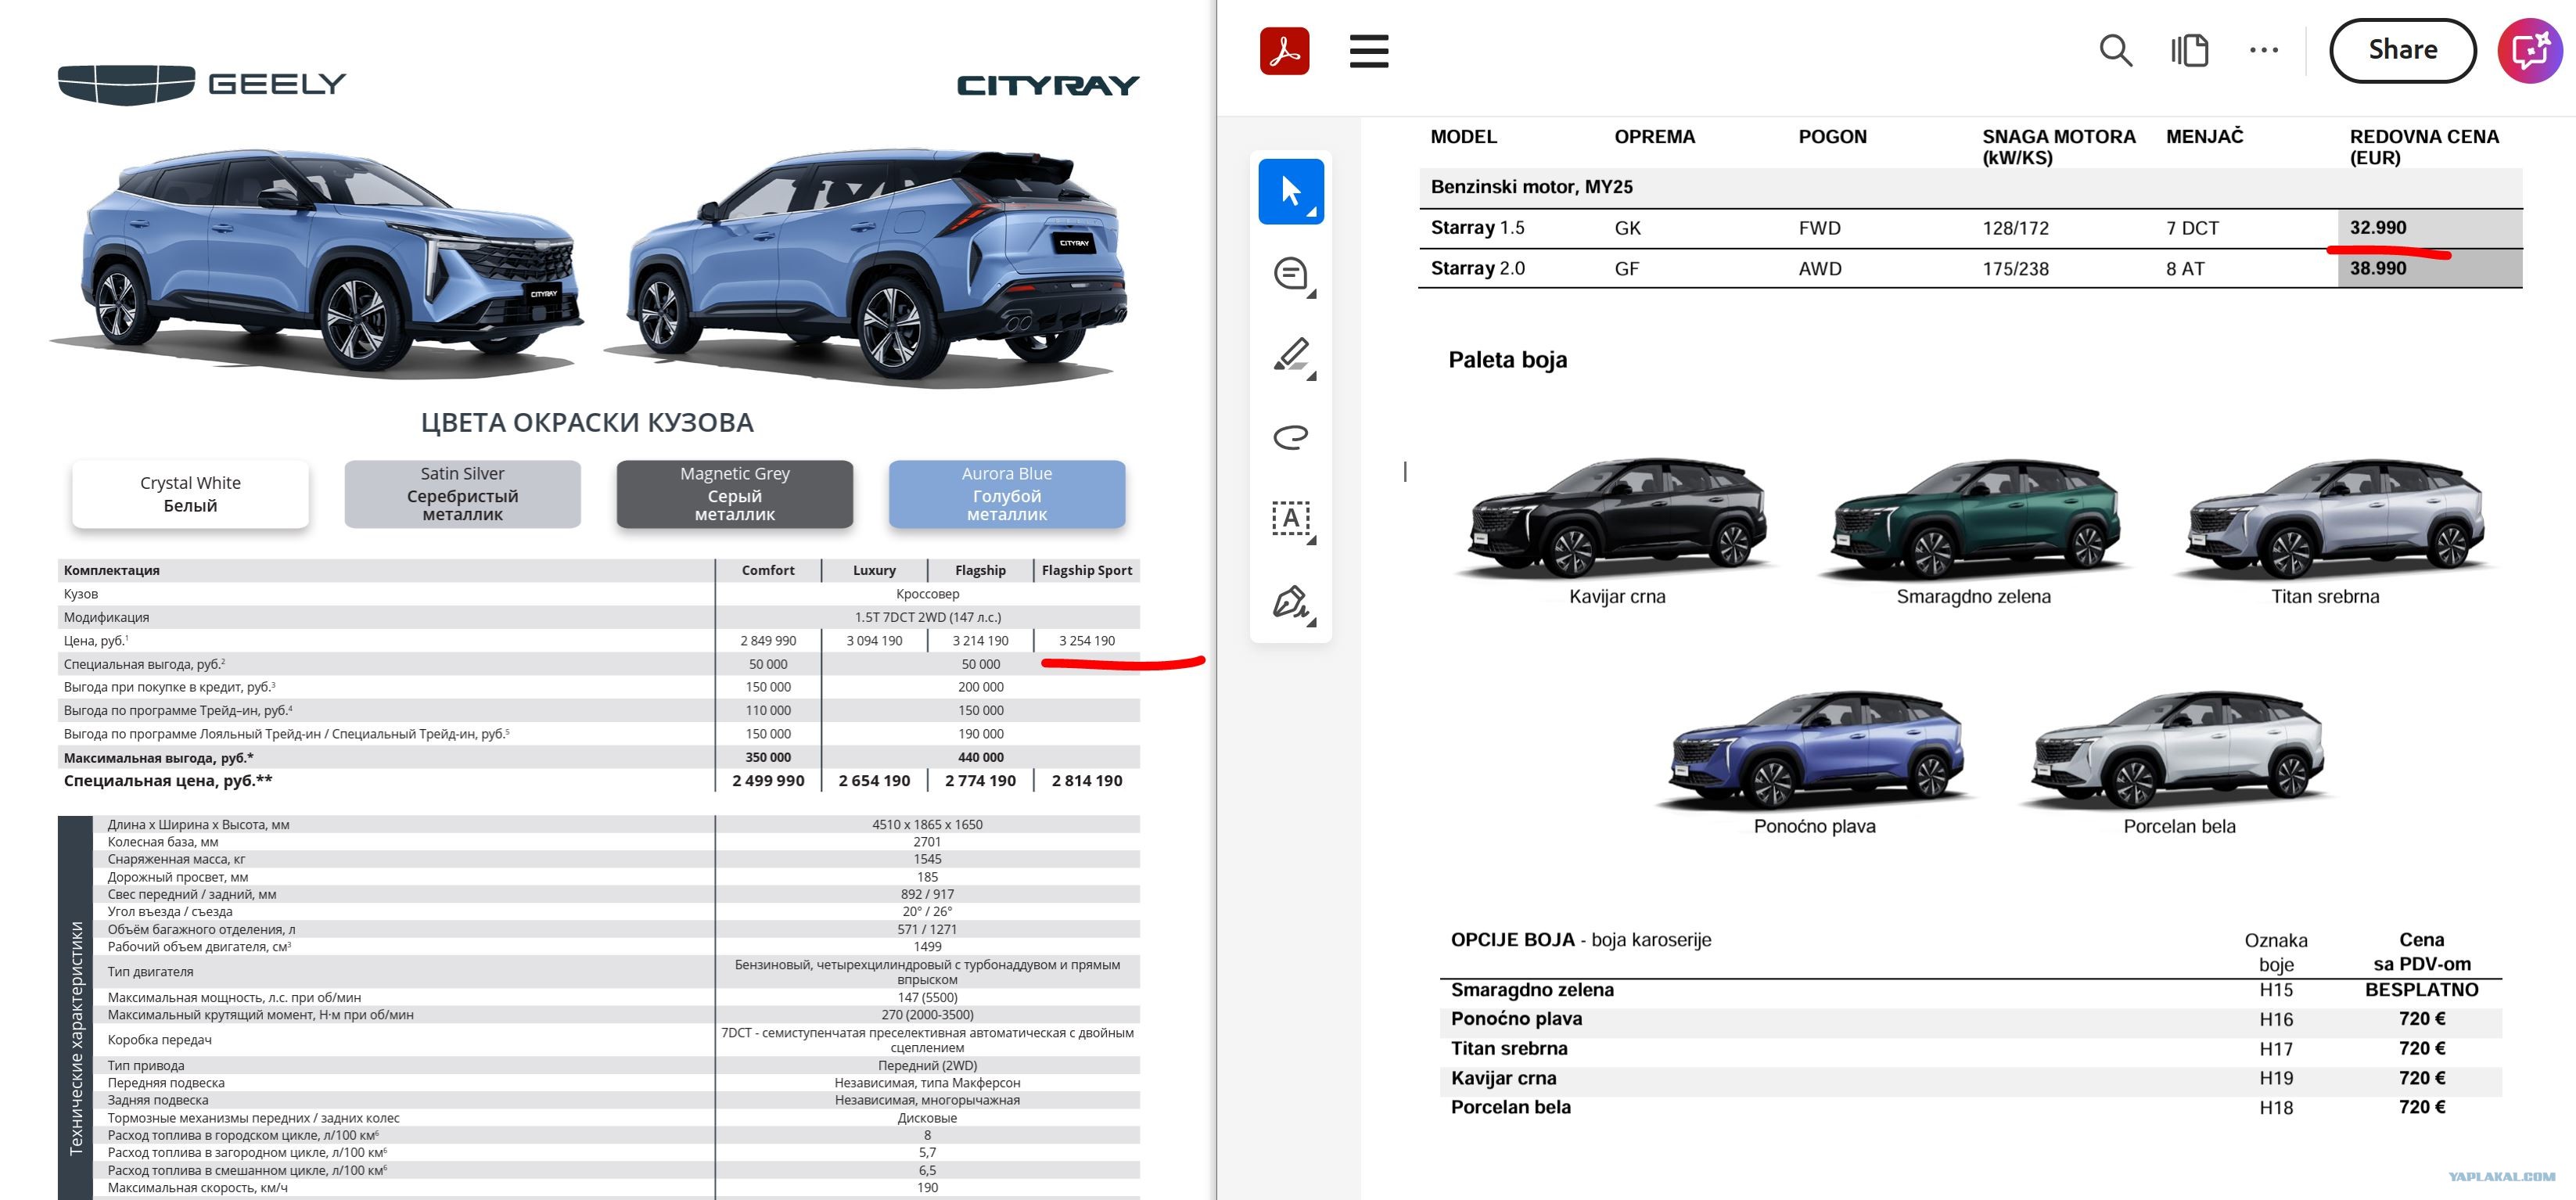The width and height of the screenshot is (2576, 1200).
Task: Select the add comment tool
Action: click(x=1291, y=273)
